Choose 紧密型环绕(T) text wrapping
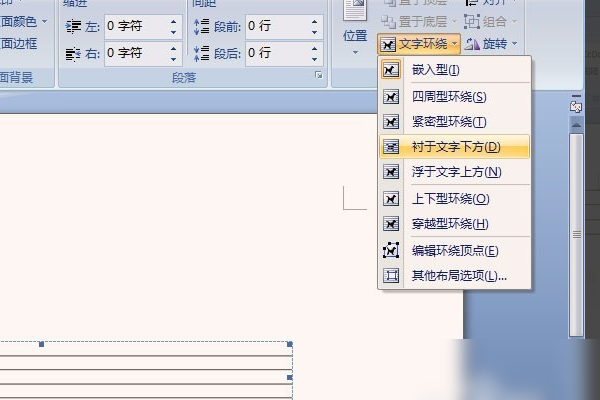 (455, 122)
